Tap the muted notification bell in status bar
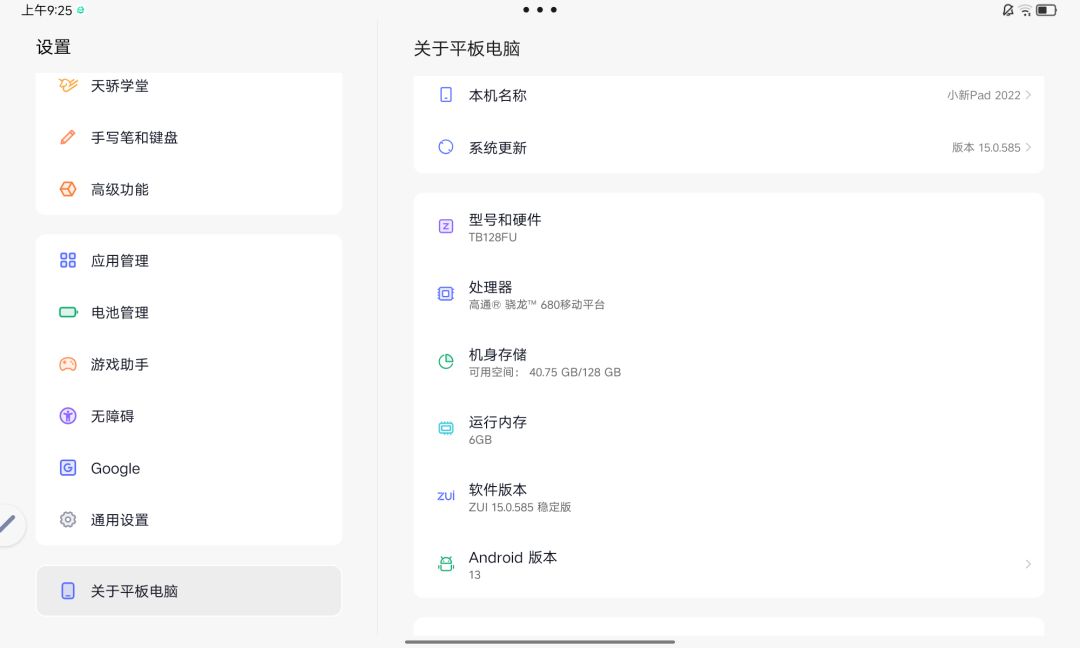 click(1008, 10)
